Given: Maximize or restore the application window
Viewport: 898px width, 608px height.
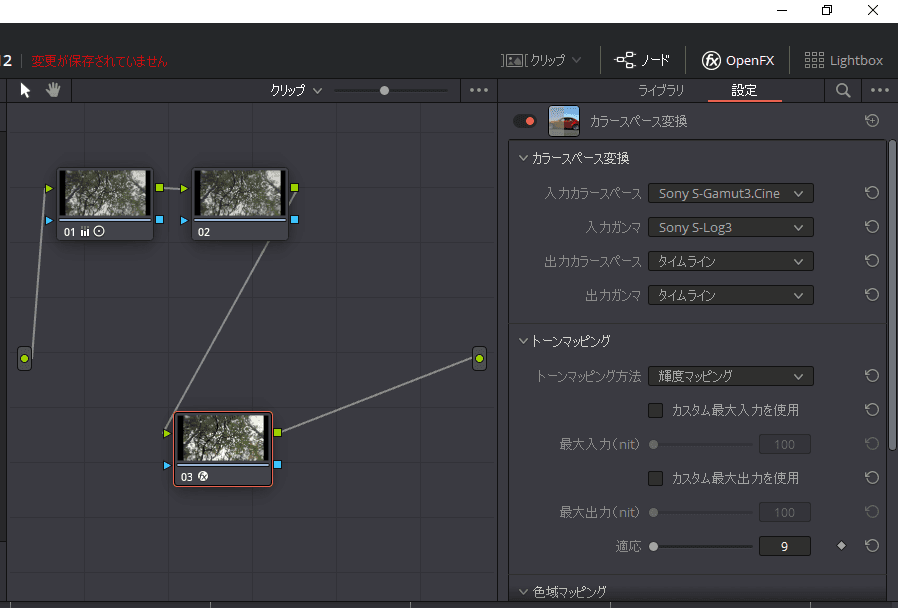Looking at the screenshot, I should (x=827, y=10).
